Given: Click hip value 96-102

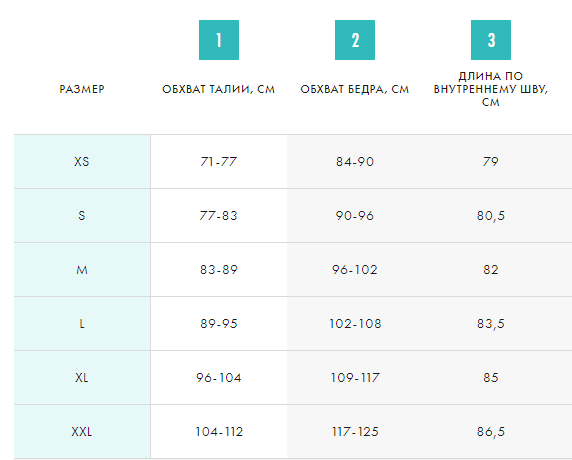Looking at the screenshot, I should tap(355, 270).
